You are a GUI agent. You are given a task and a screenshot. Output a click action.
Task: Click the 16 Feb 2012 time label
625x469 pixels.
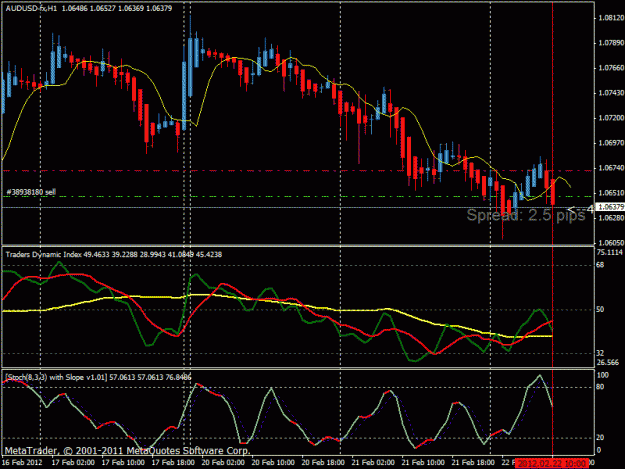[x=22, y=462]
